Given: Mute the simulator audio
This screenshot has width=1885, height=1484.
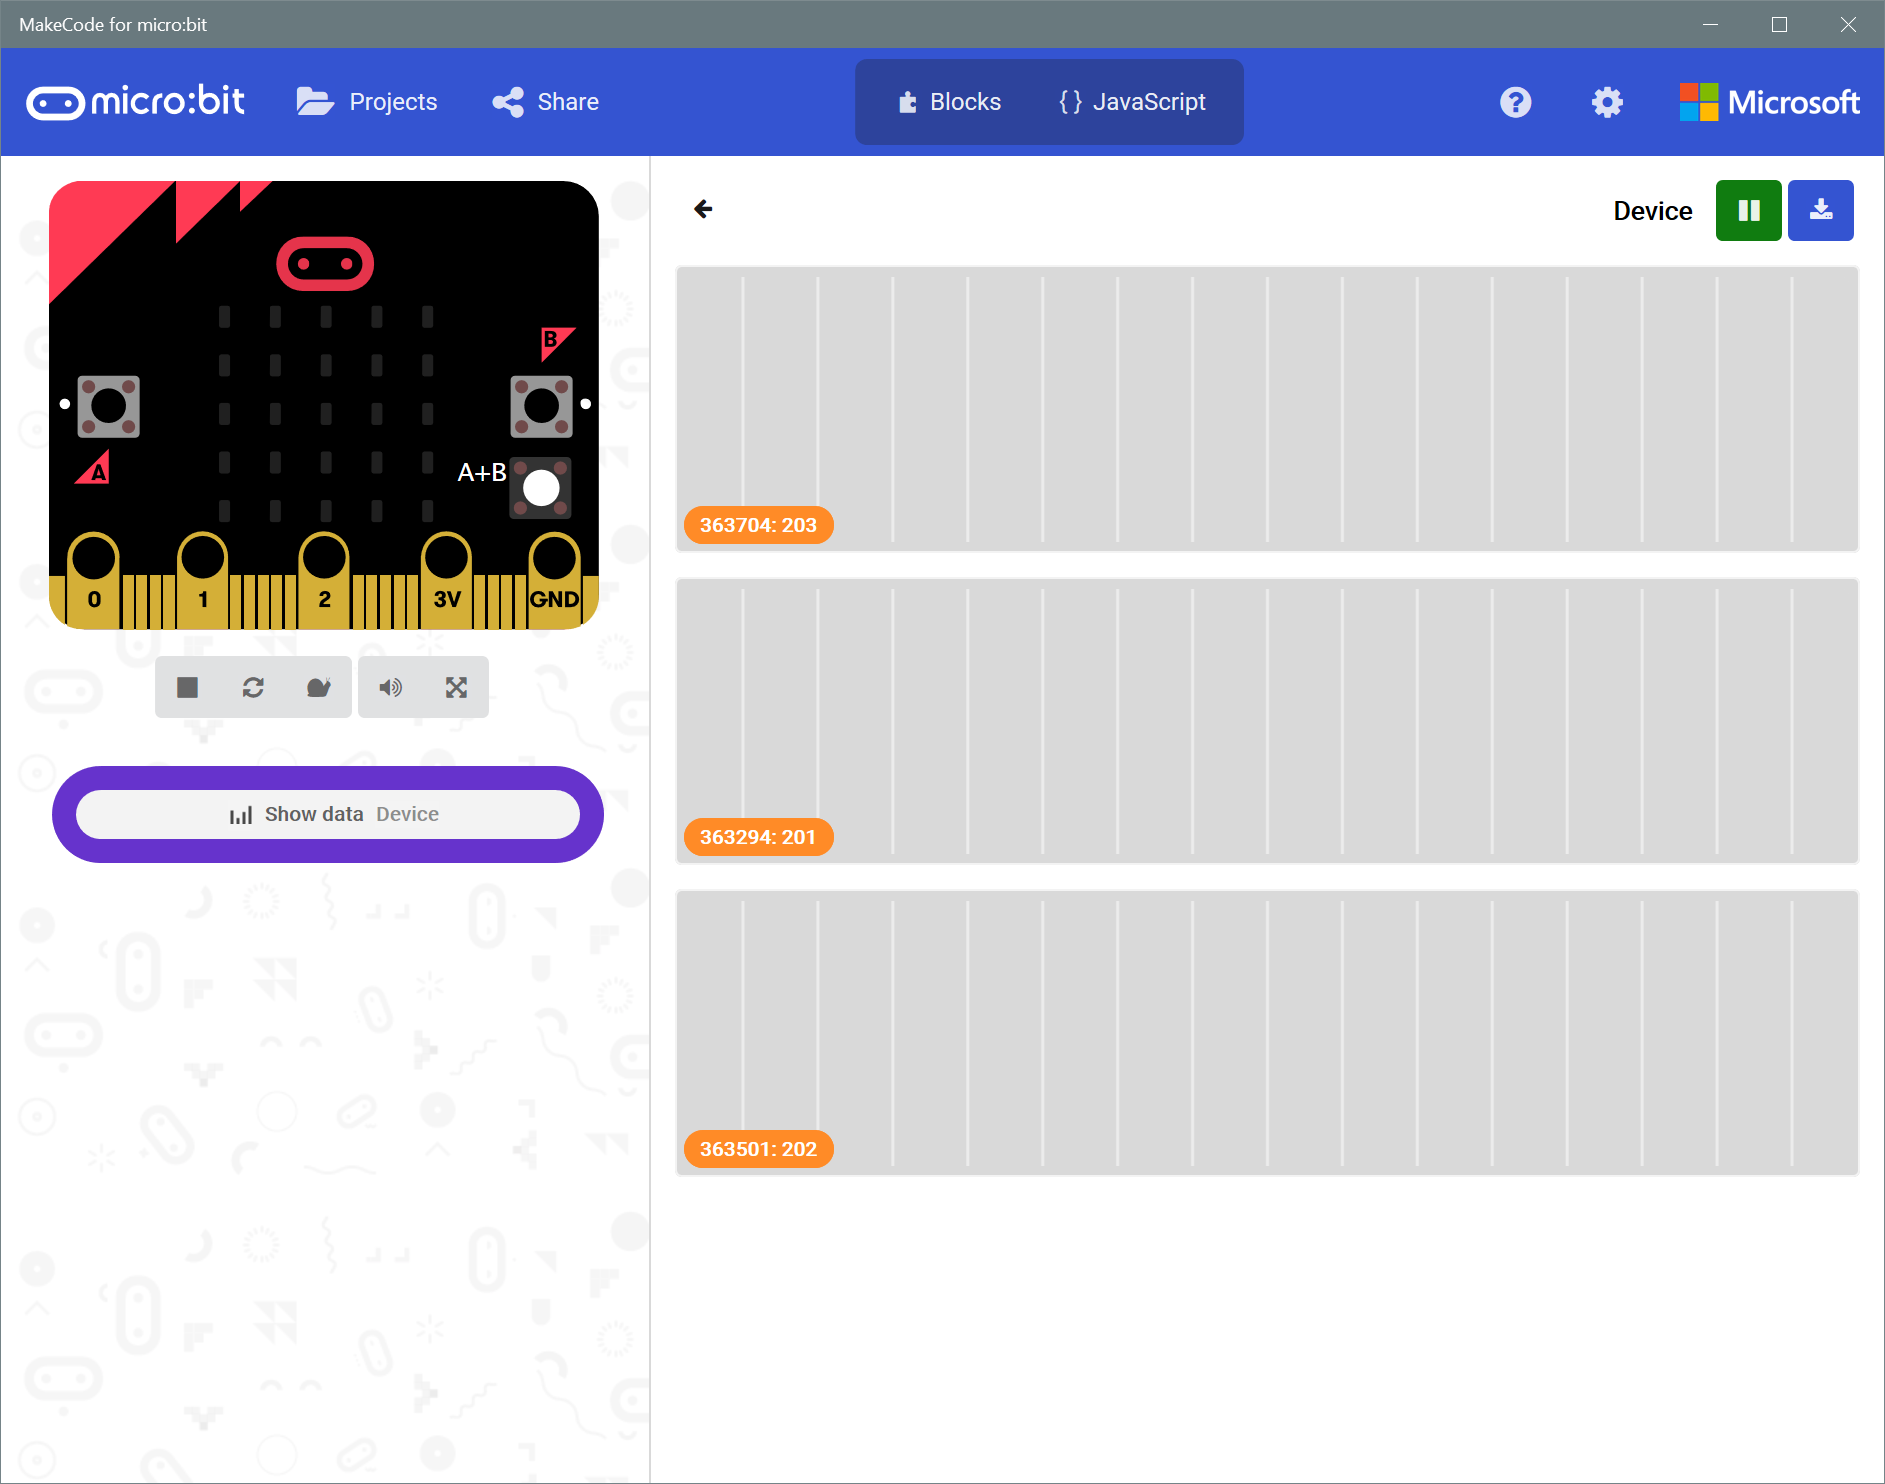Looking at the screenshot, I should point(391,687).
